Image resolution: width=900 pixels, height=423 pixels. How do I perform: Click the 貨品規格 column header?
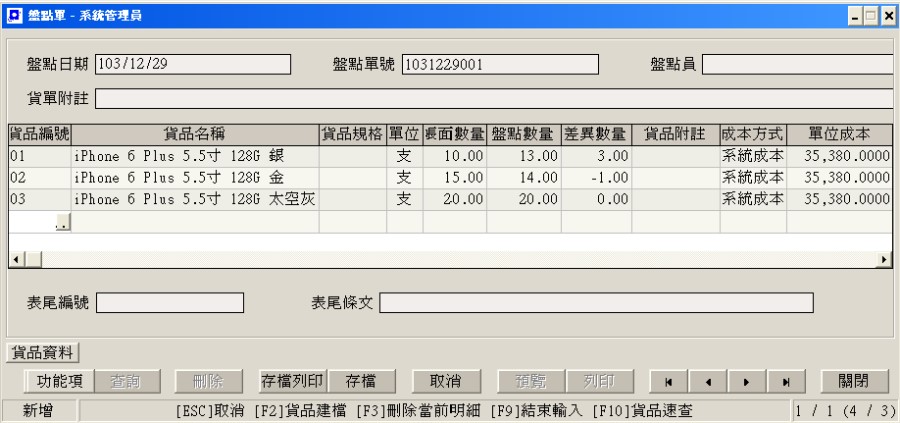(352, 135)
